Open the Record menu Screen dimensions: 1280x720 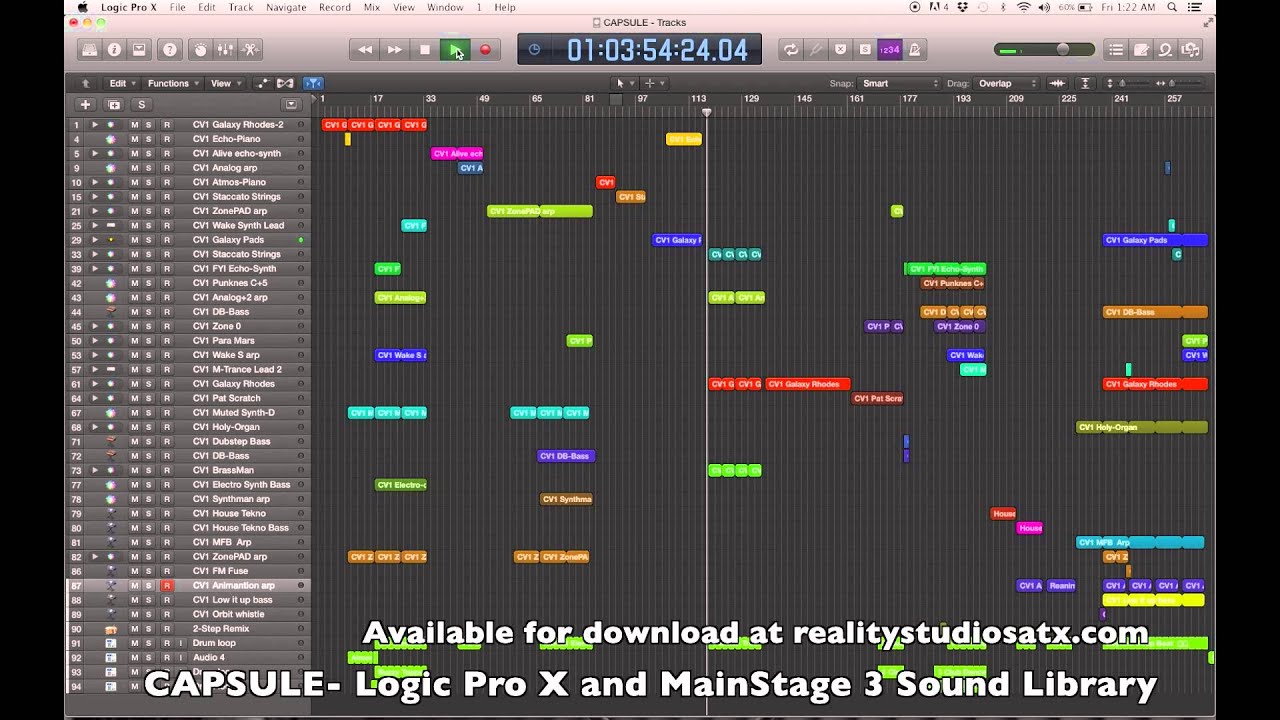334,7
